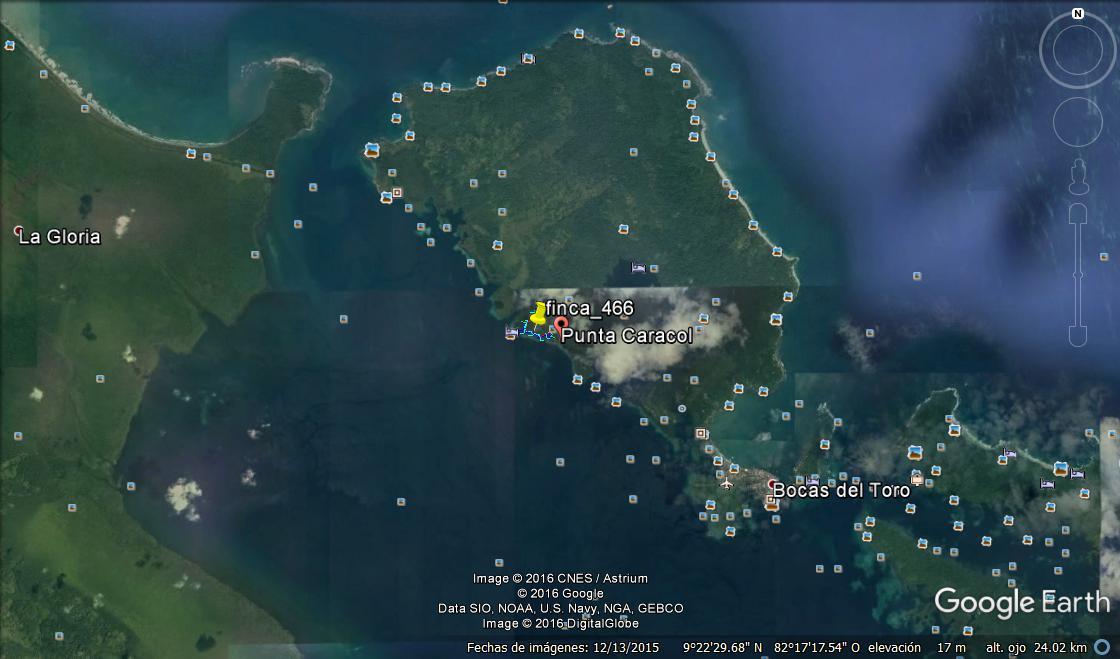The height and width of the screenshot is (659, 1120).
Task: Zoom out using bottom of zoom slider
Action: 1078,336
